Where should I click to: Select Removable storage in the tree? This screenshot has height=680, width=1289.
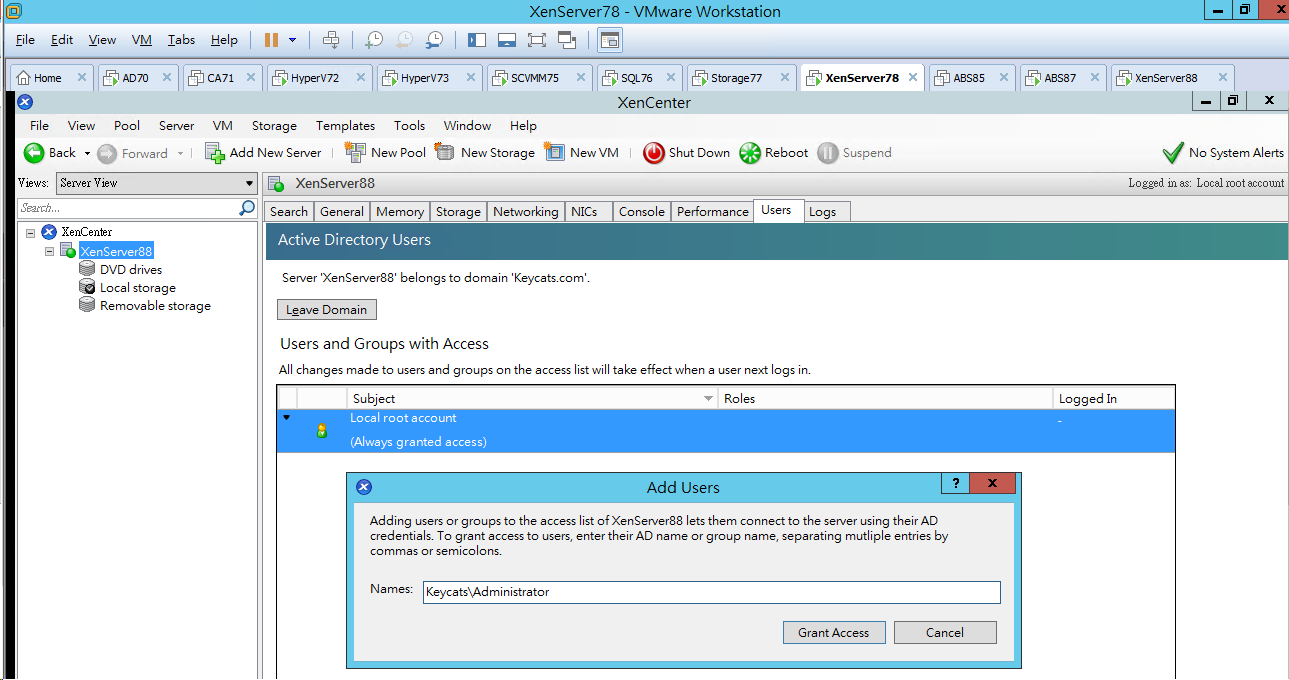click(155, 306)
